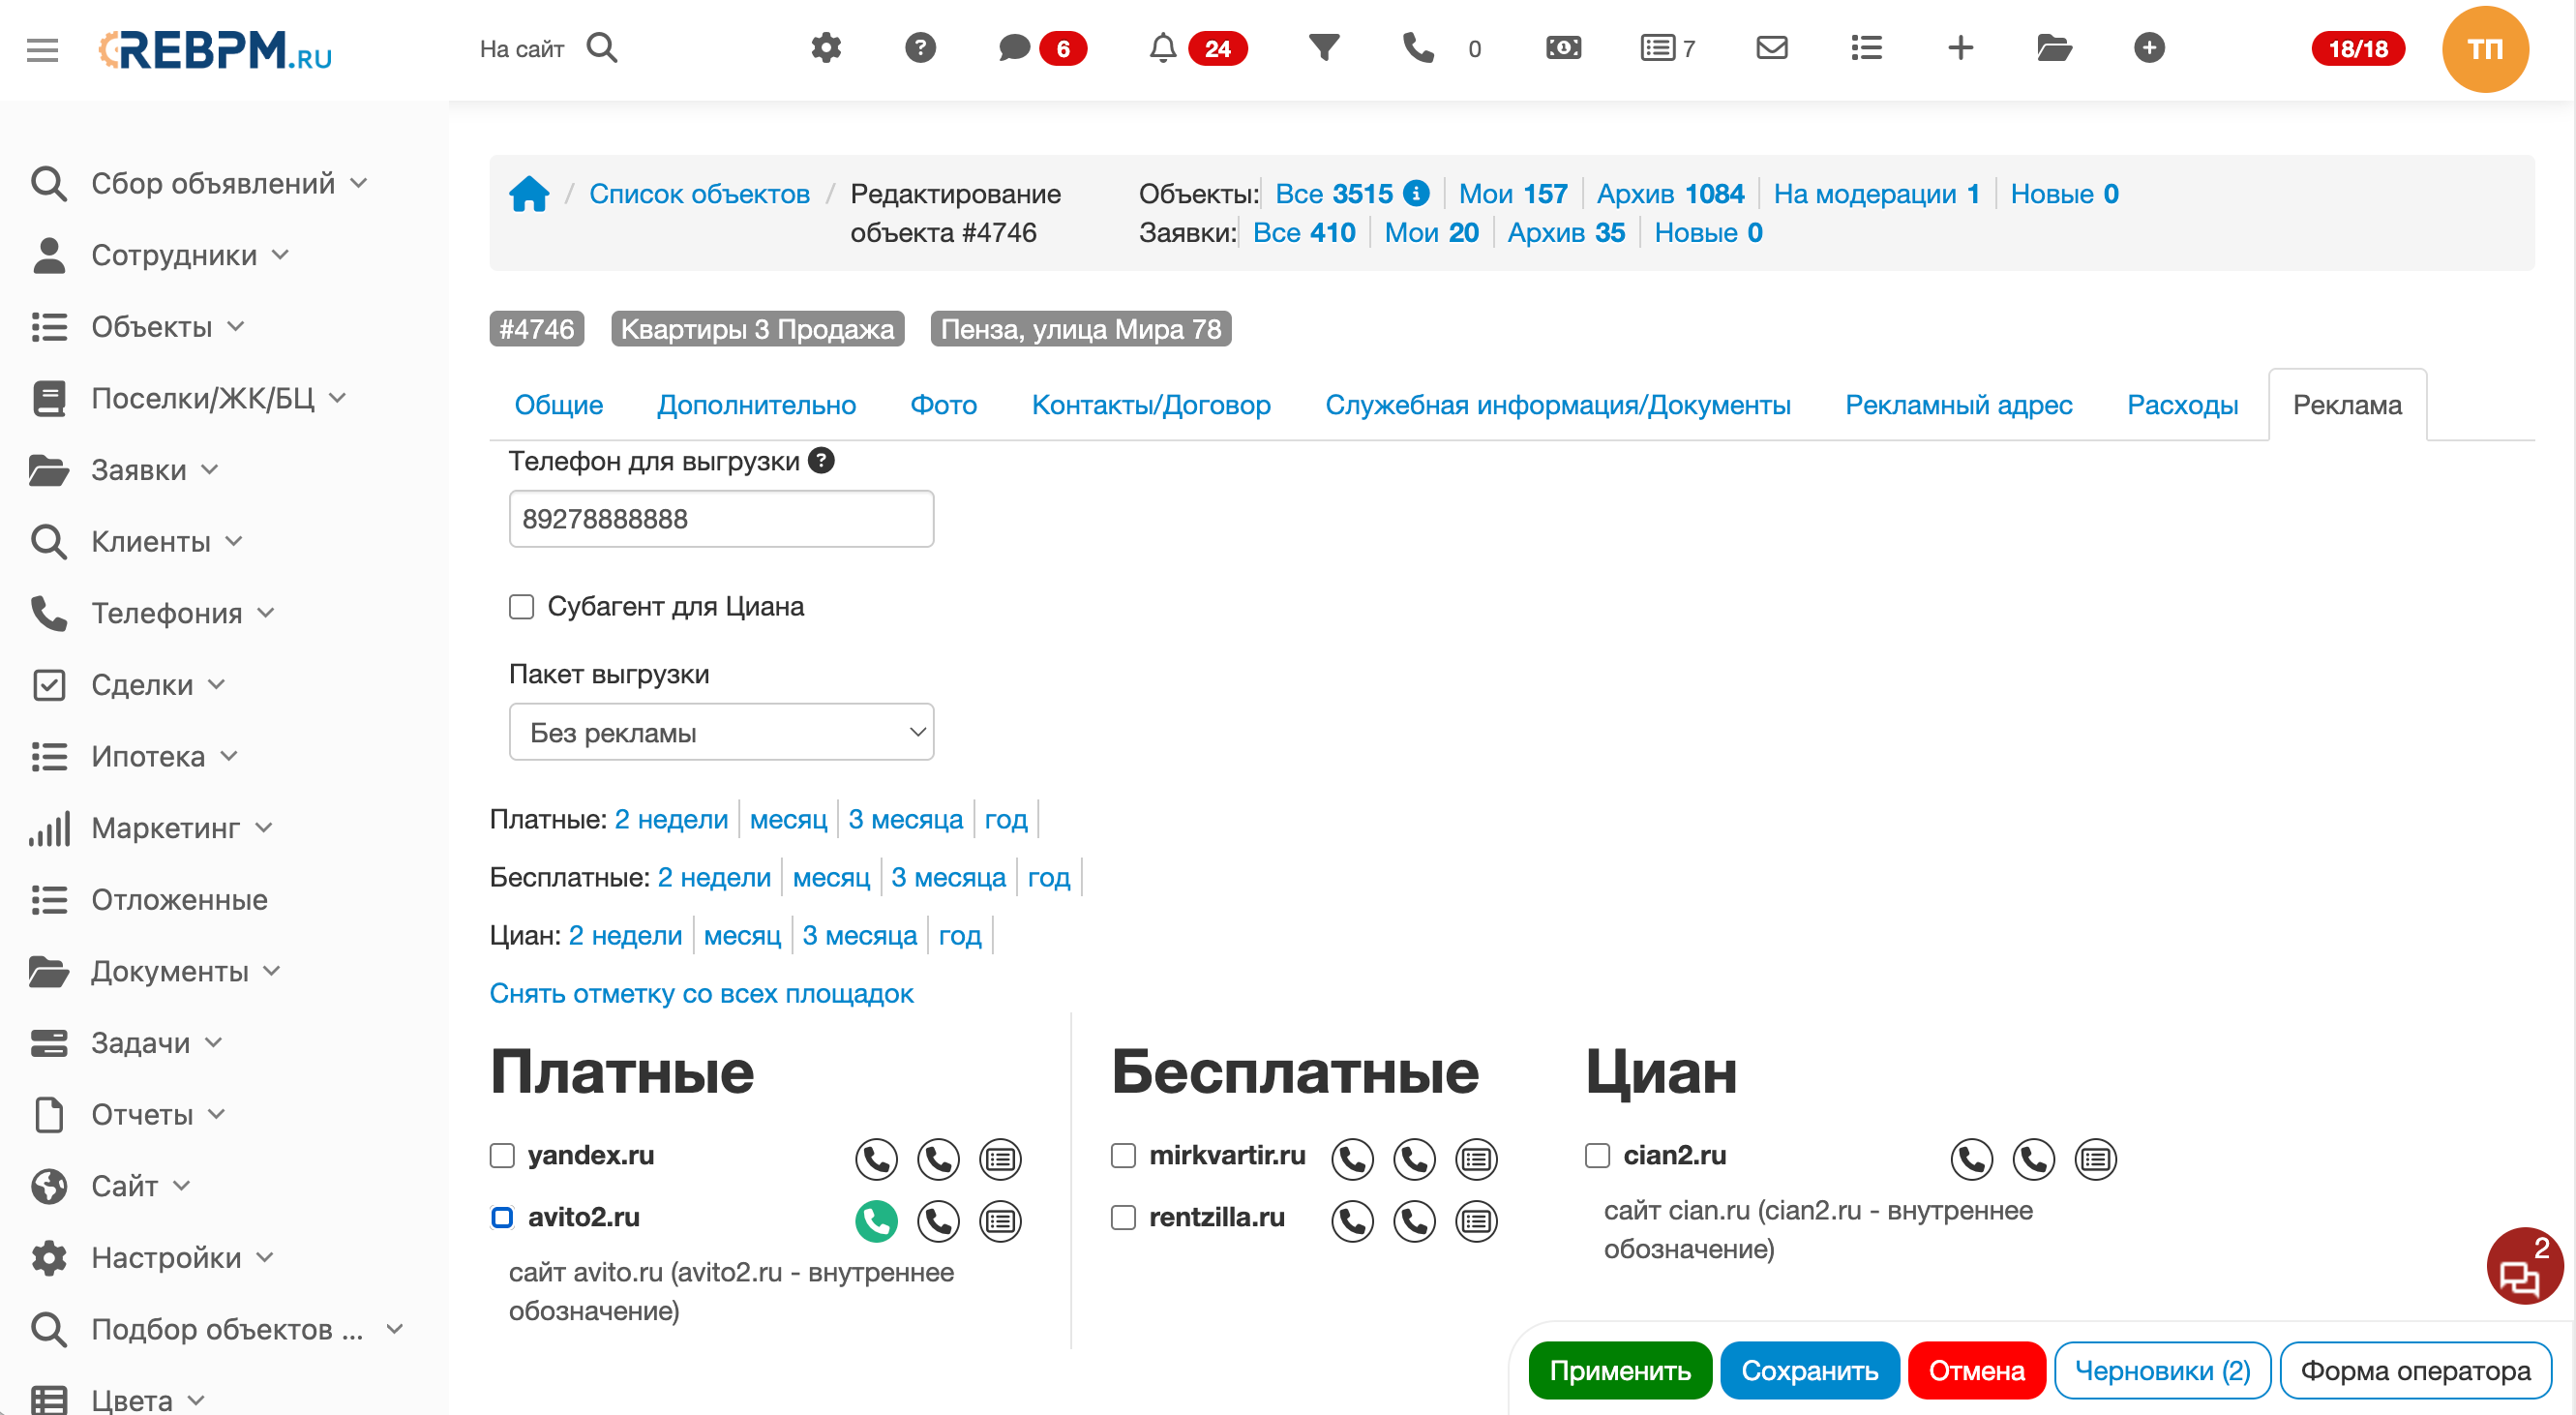Enable avito2.ru checkbox
This screenshot has height=1415, width=2576.
click(502, 1217)
